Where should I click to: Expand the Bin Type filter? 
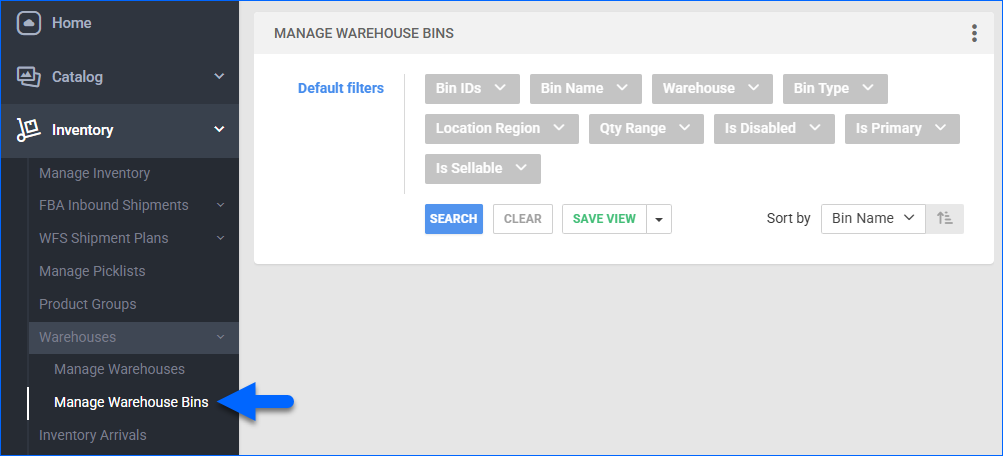point(834,88)
